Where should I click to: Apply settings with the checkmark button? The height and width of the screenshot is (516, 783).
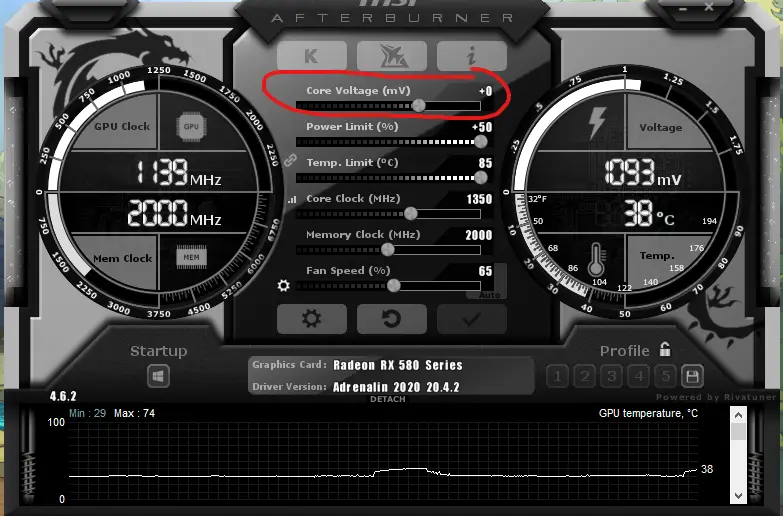coord(471,319)
